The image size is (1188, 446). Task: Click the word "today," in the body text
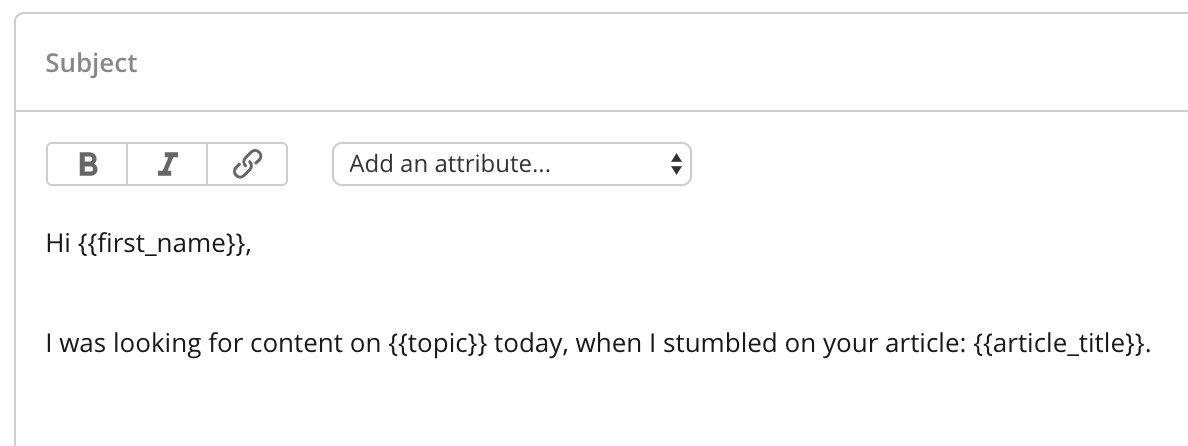pos(530,345)
